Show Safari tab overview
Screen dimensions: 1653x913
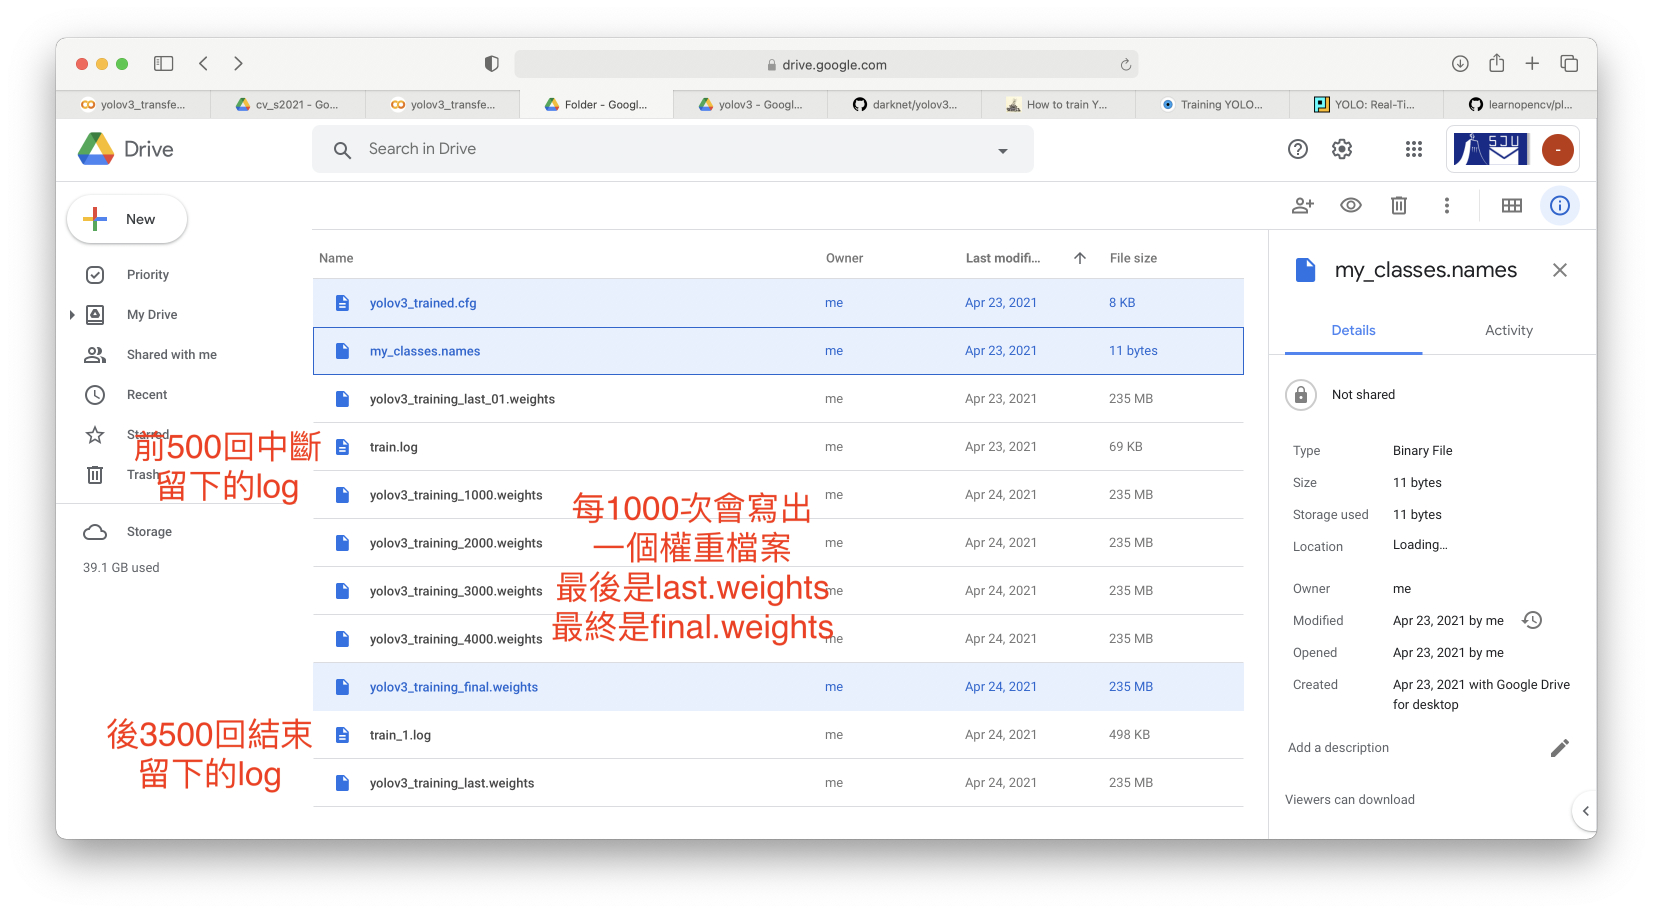(x=1569, y=64)
